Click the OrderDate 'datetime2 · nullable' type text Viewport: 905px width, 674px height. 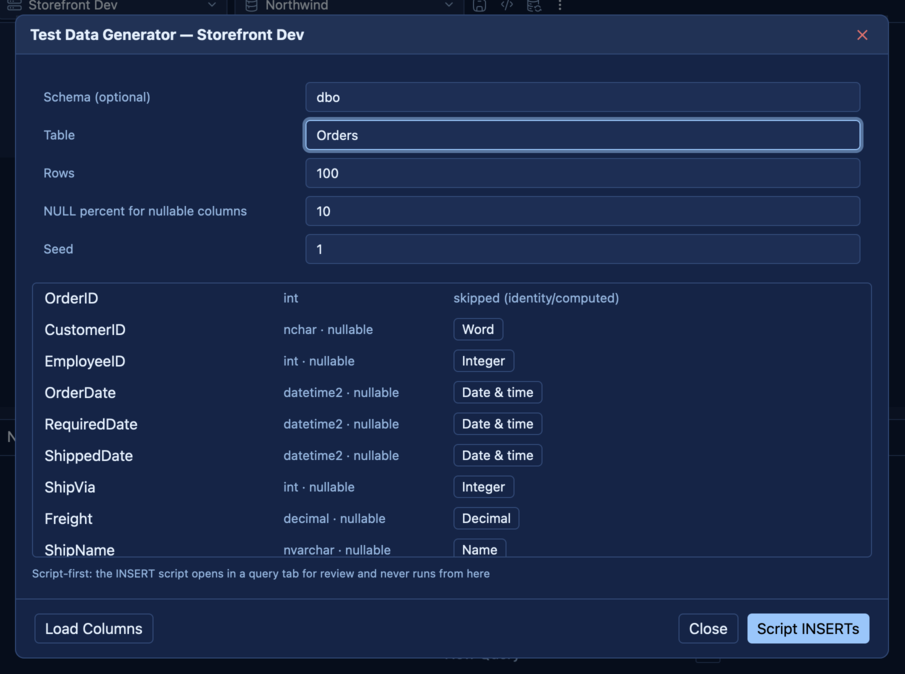[341, 392]
